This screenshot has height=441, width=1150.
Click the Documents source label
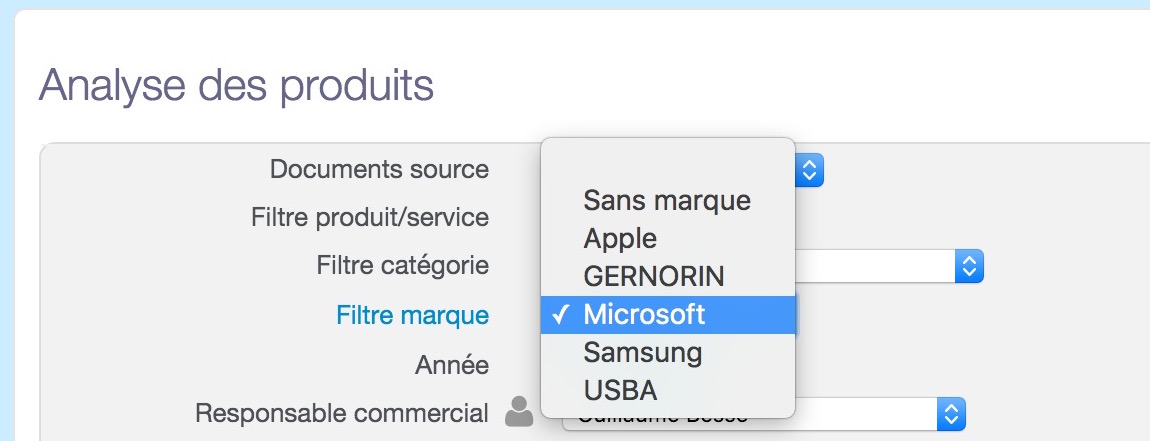click(379, 170)
